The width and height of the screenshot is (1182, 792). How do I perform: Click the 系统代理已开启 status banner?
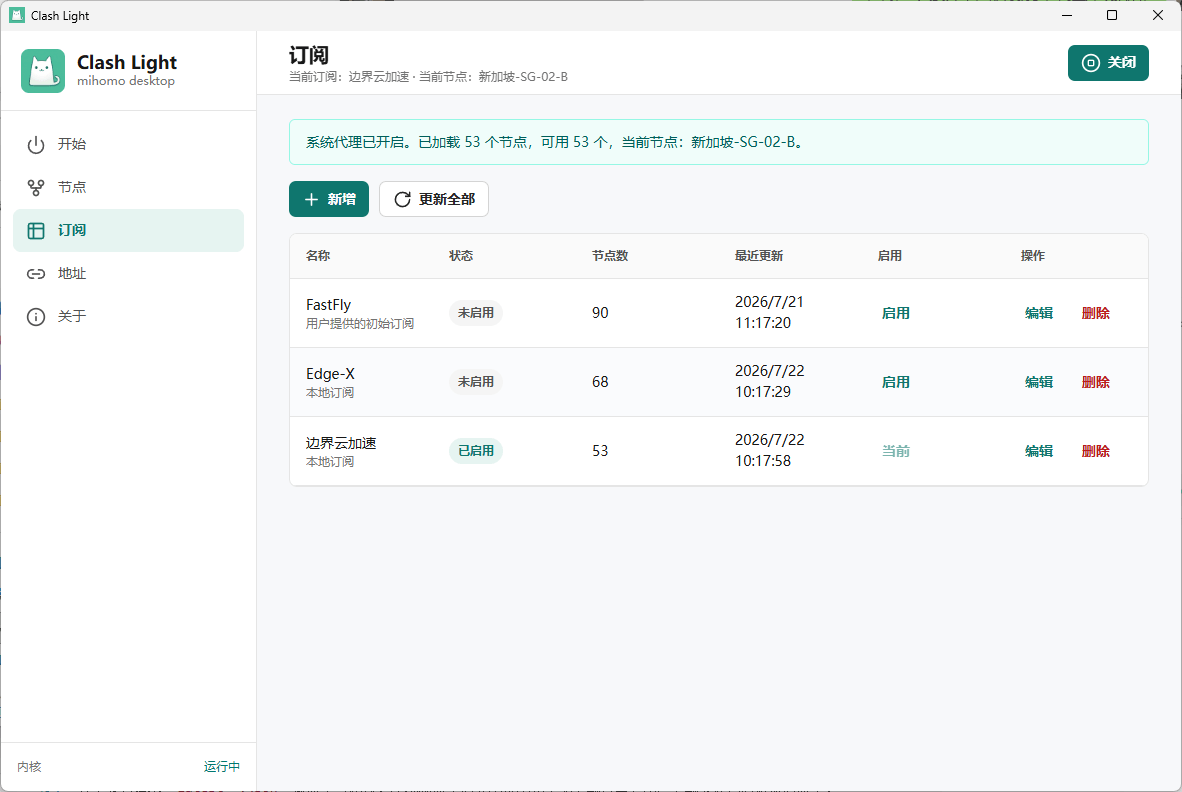[x=718, y=142]
